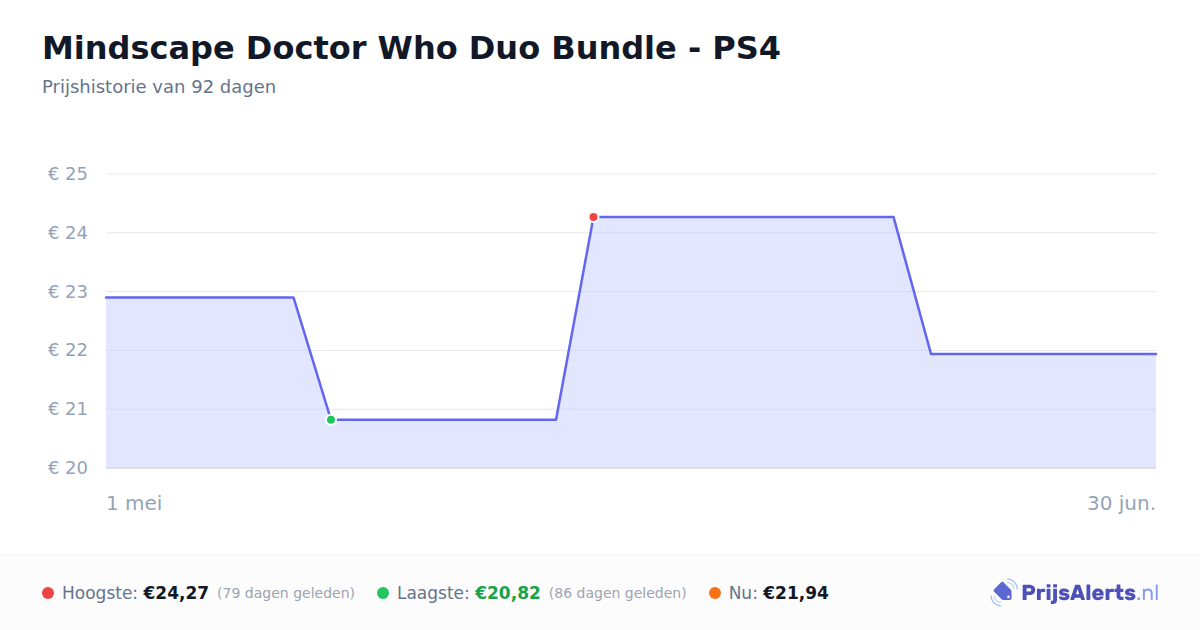Click the Hoogste €24,27 price value
The width and height of the screenshot is (1200, 630).
(x=176, y=593)
